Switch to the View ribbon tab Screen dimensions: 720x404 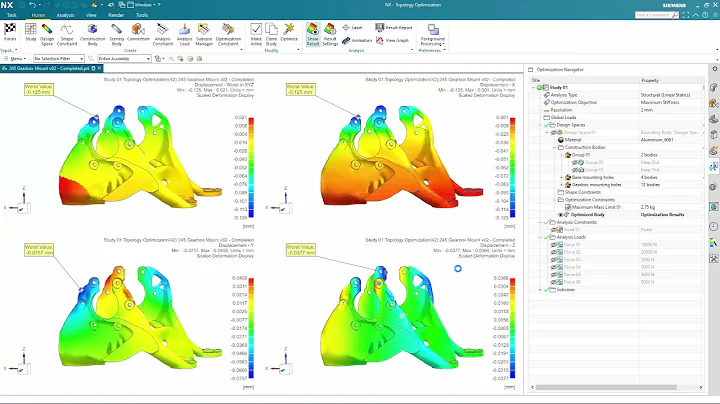click(91, 15)
